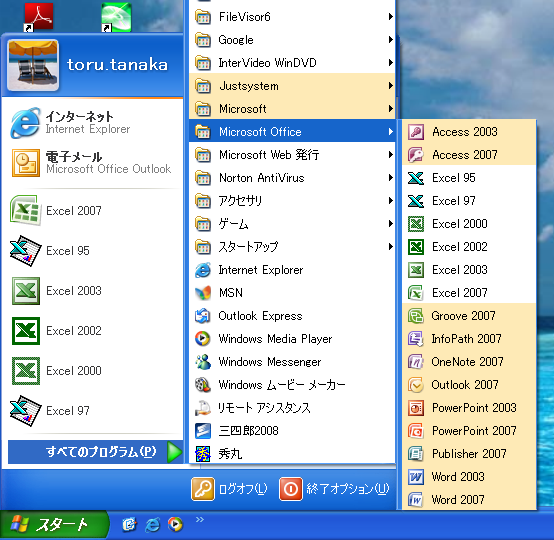Image resolution: width=554 pixels, height=540 pixels.
Task: Open the Microsoft Office menu folder
Action: 292,132
